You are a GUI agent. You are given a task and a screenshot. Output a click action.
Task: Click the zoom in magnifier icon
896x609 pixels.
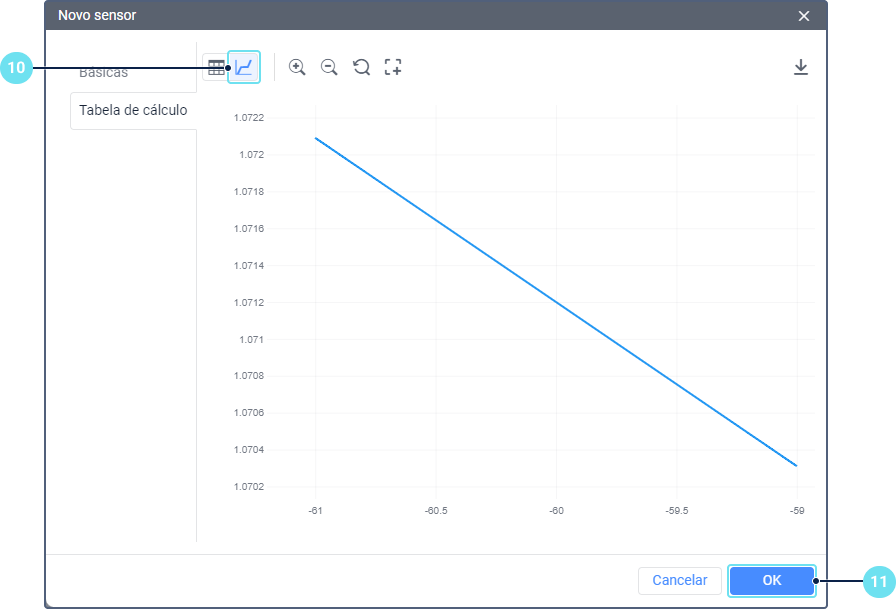pos(297,67)
